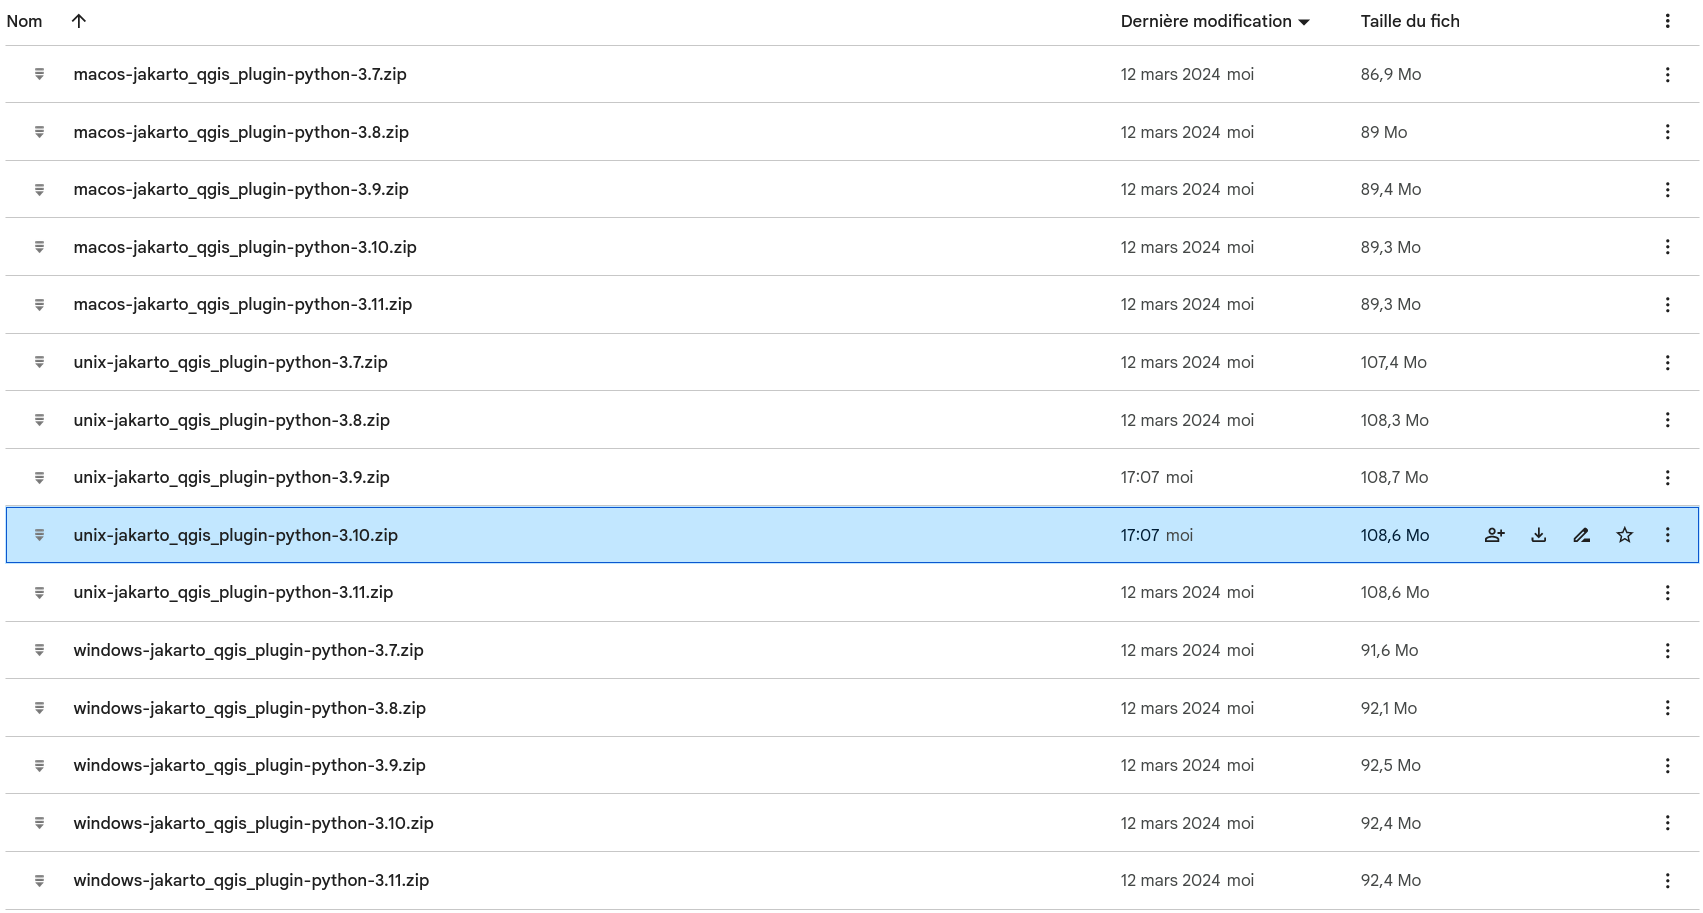Open more actions for macos python-3.7.zip
Screen dimensions: 1703x913
click(1667, 74)
